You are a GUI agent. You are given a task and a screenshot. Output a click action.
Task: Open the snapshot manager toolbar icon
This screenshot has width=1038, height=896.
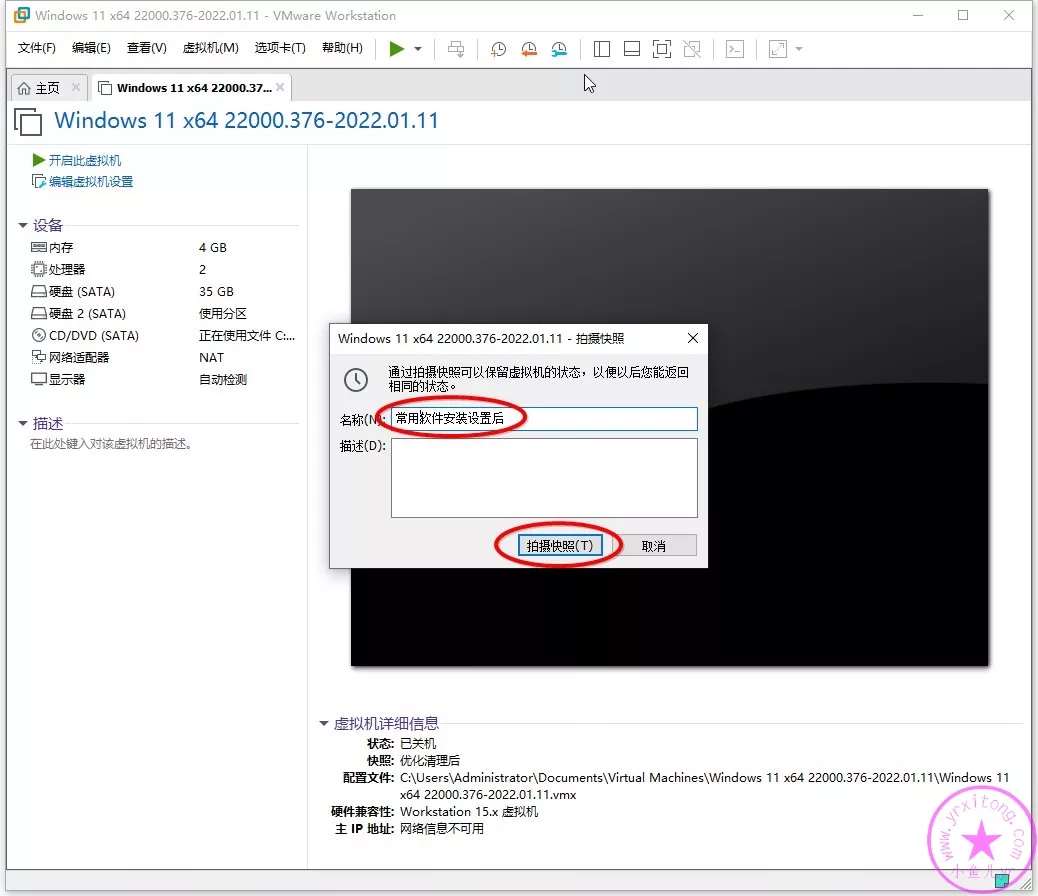[x=559, y=49]
